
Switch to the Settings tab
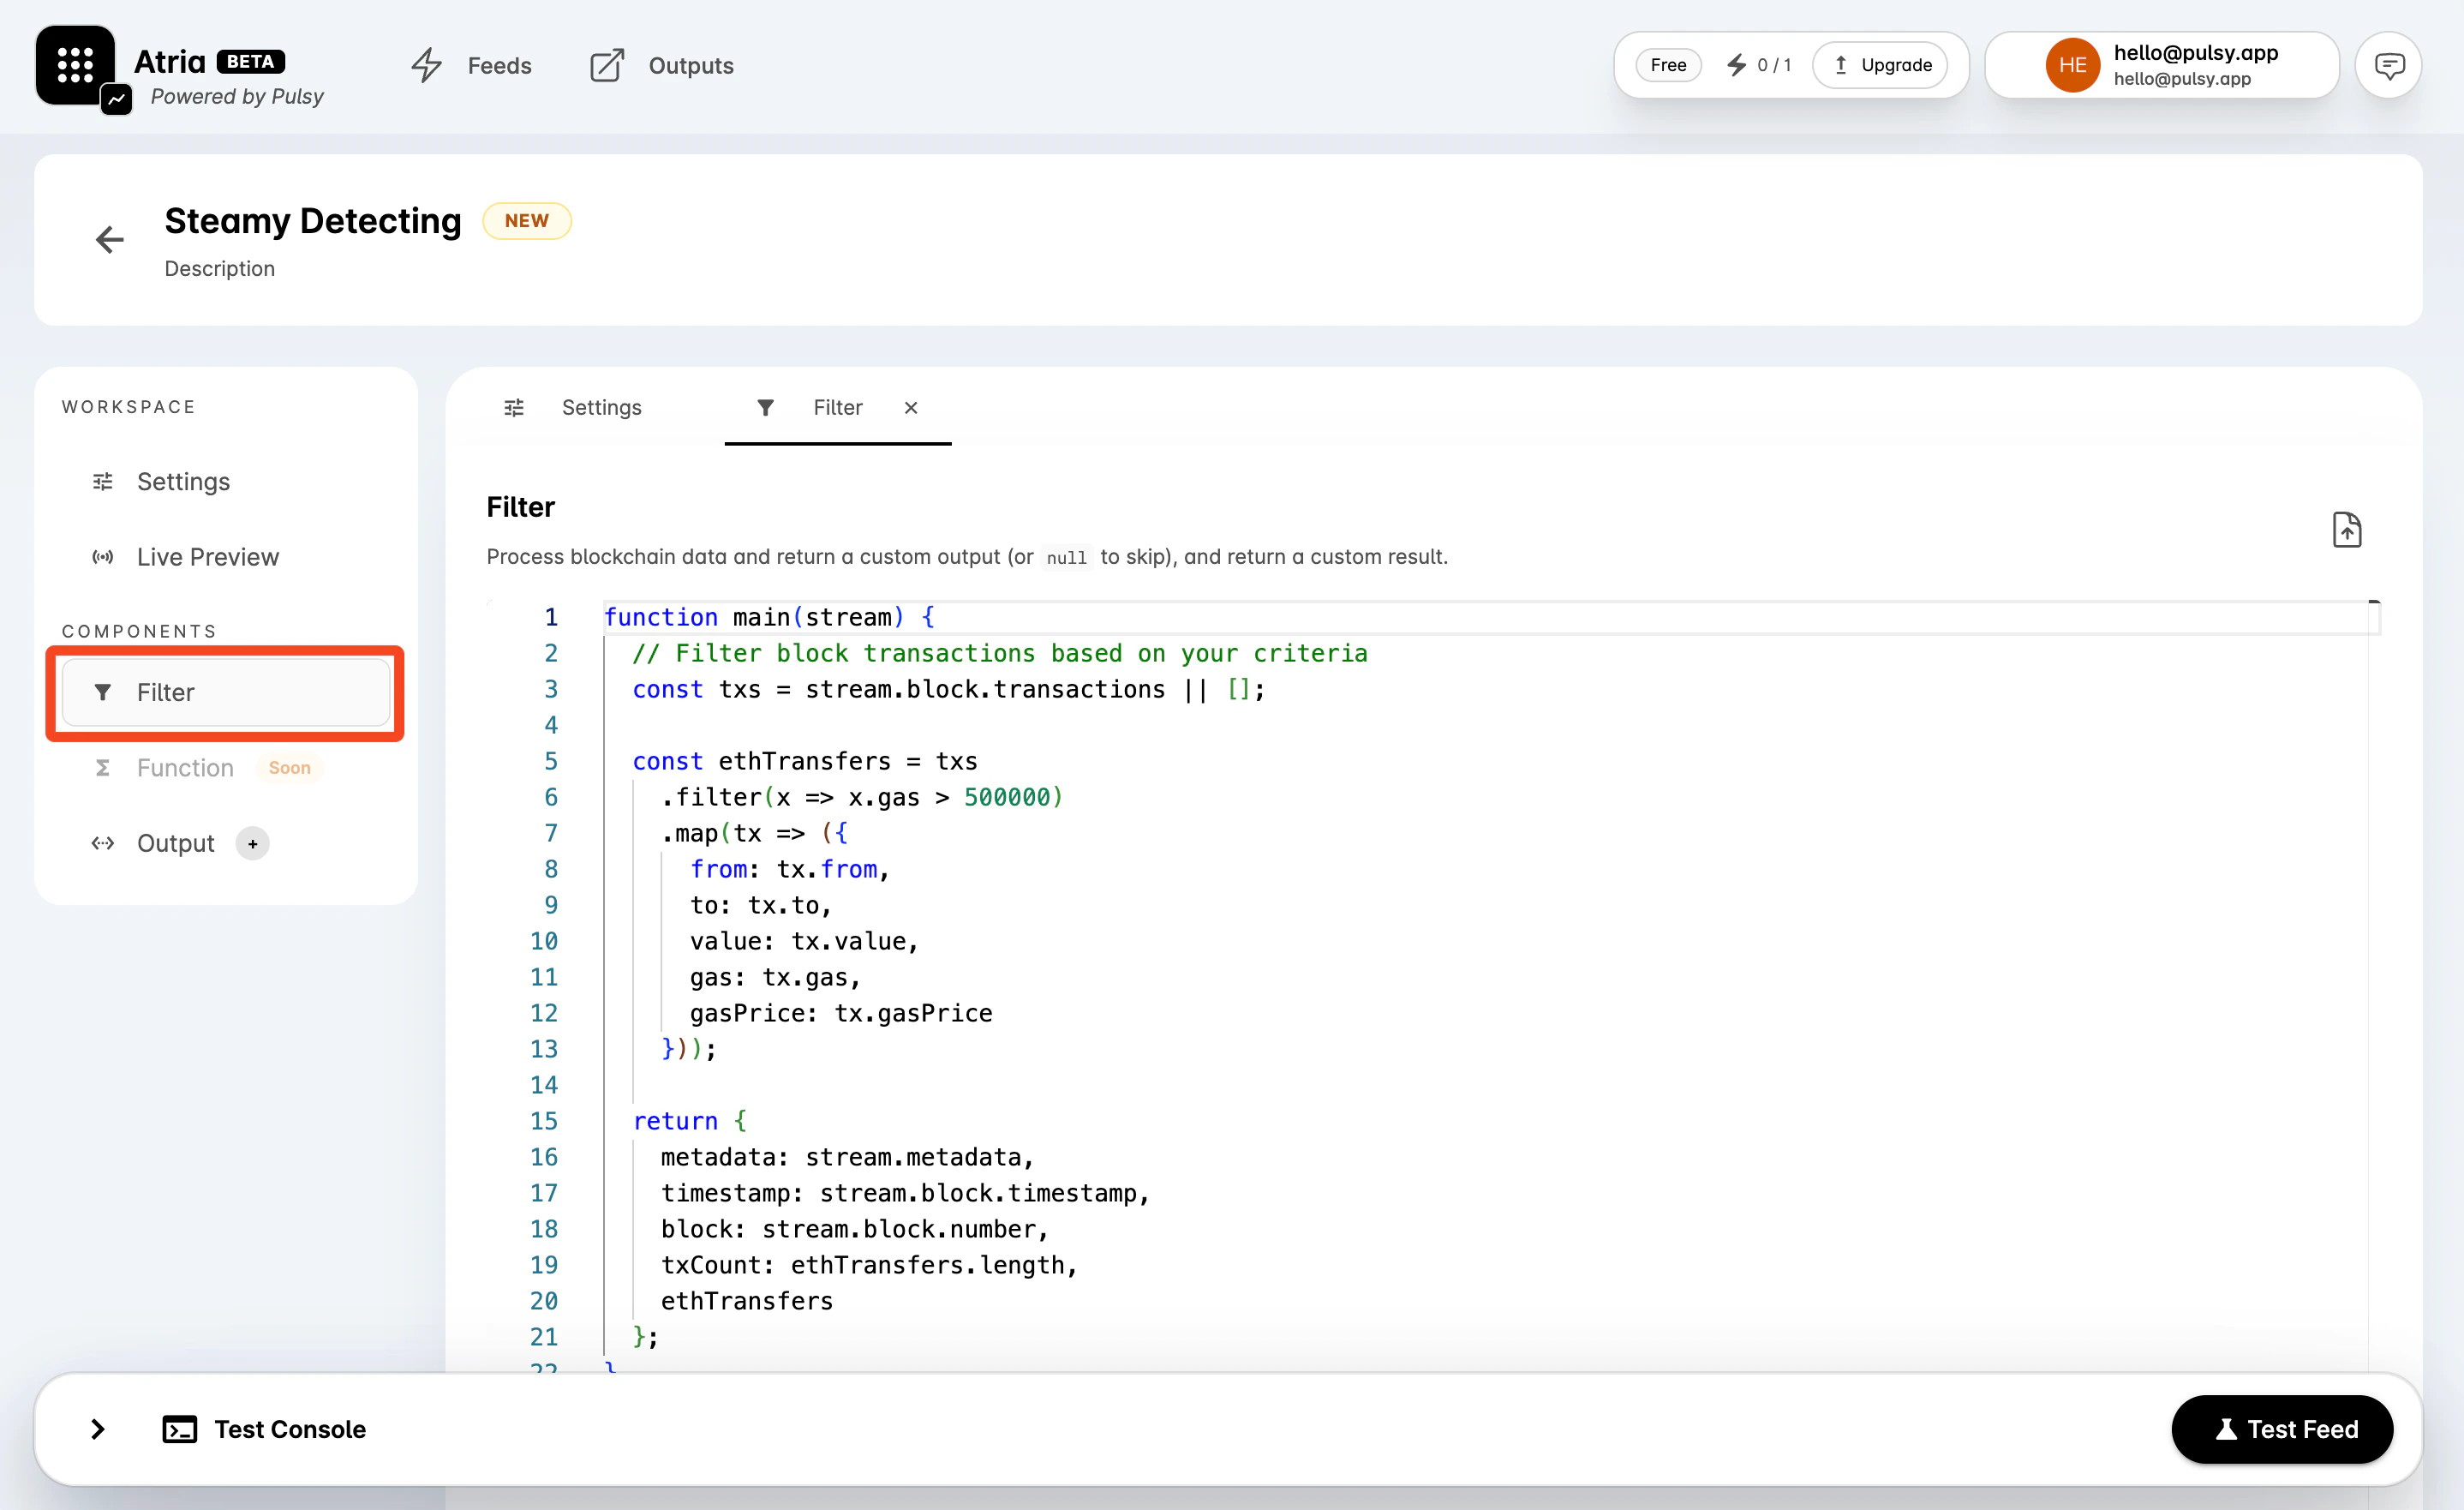pos(573,408)
